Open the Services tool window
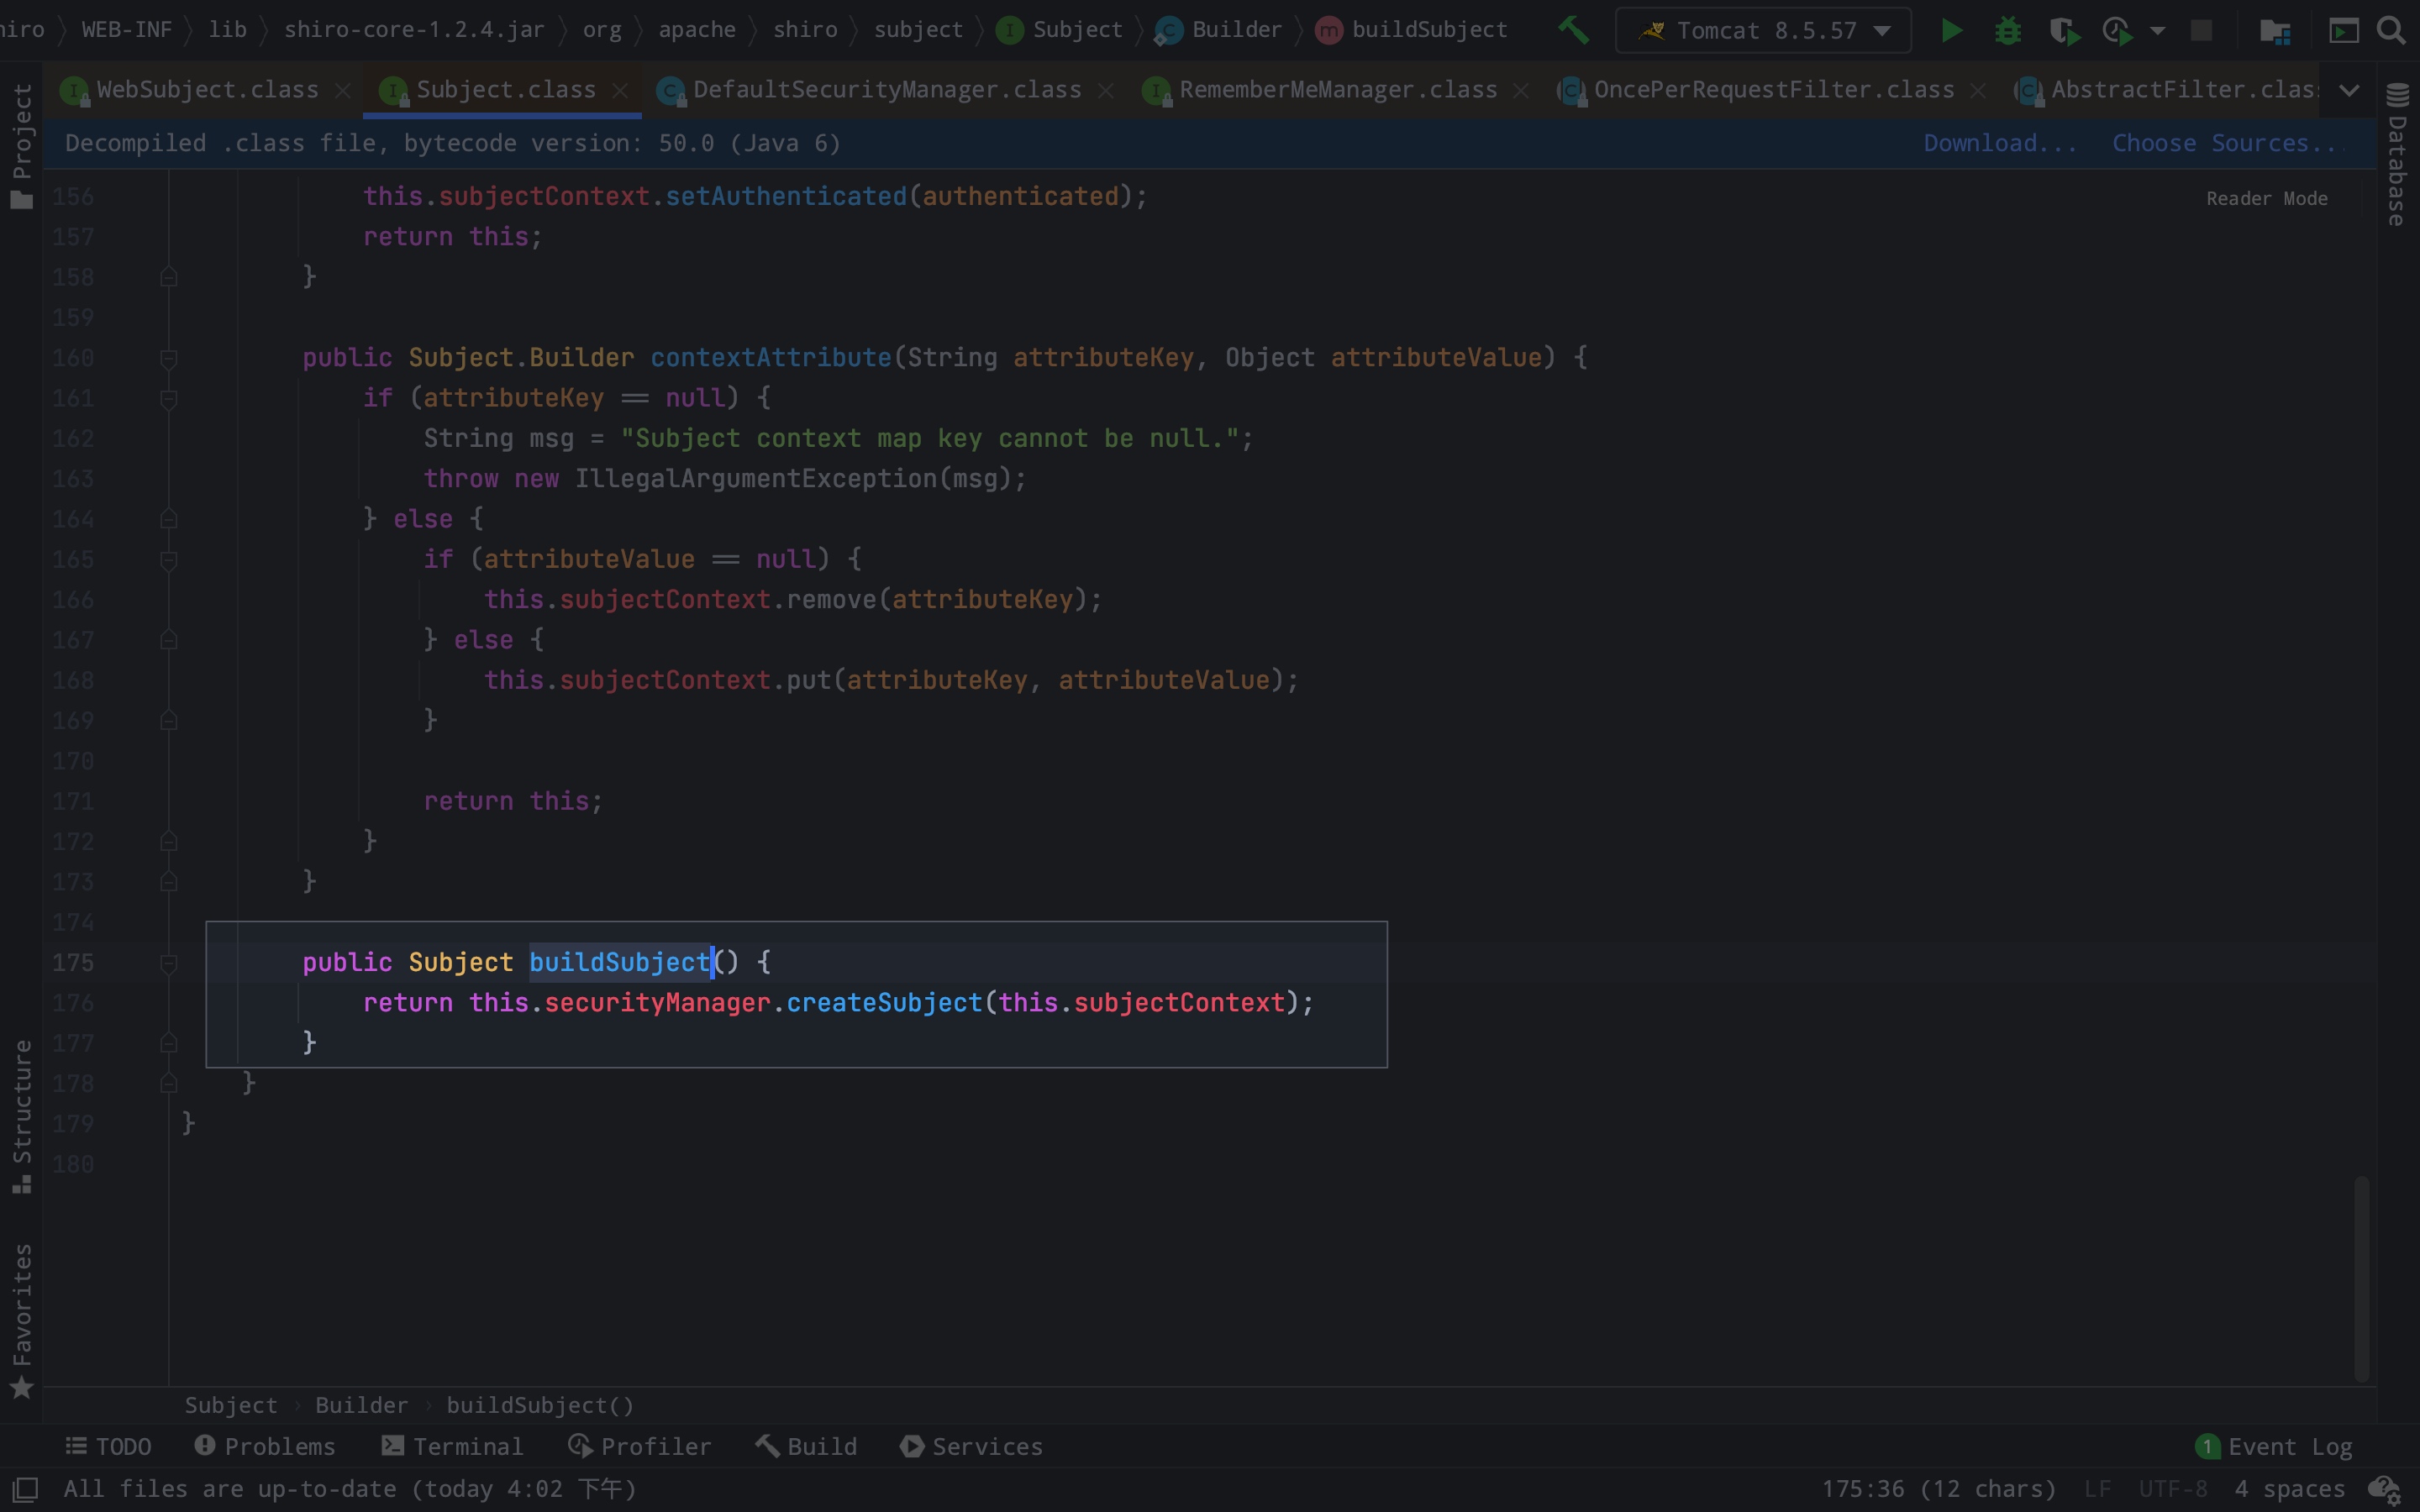 971,1446
